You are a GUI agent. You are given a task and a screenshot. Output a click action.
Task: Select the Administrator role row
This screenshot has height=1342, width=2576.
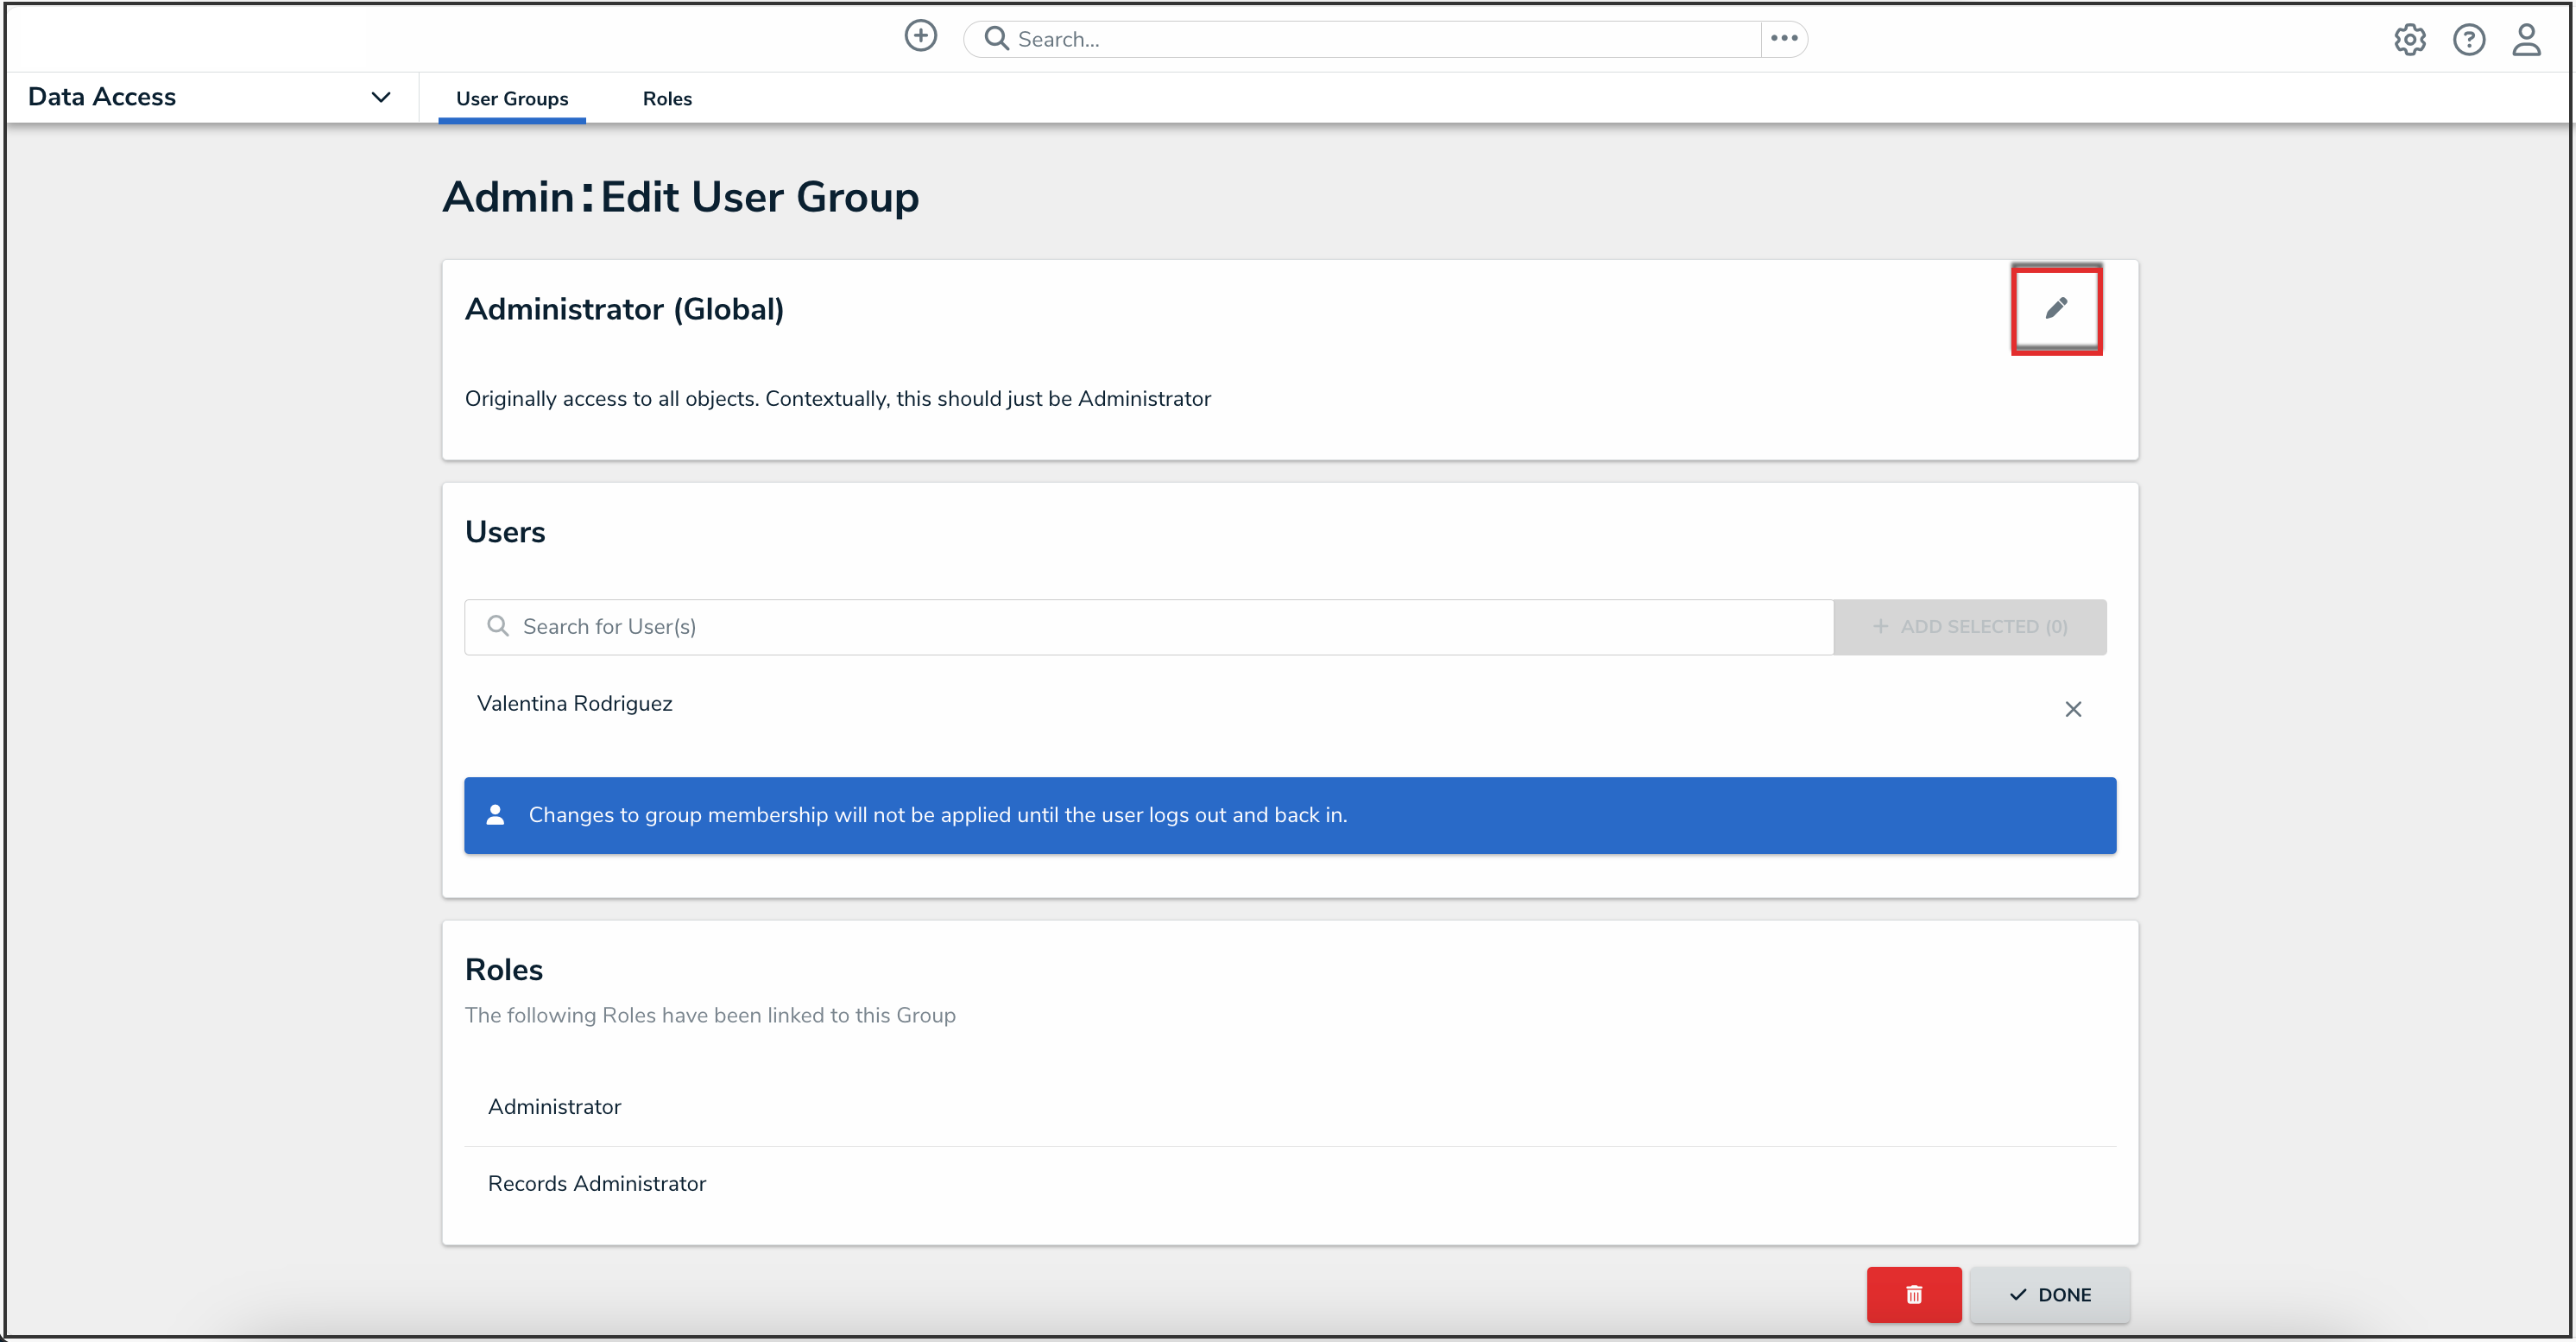coord(555,1106)
